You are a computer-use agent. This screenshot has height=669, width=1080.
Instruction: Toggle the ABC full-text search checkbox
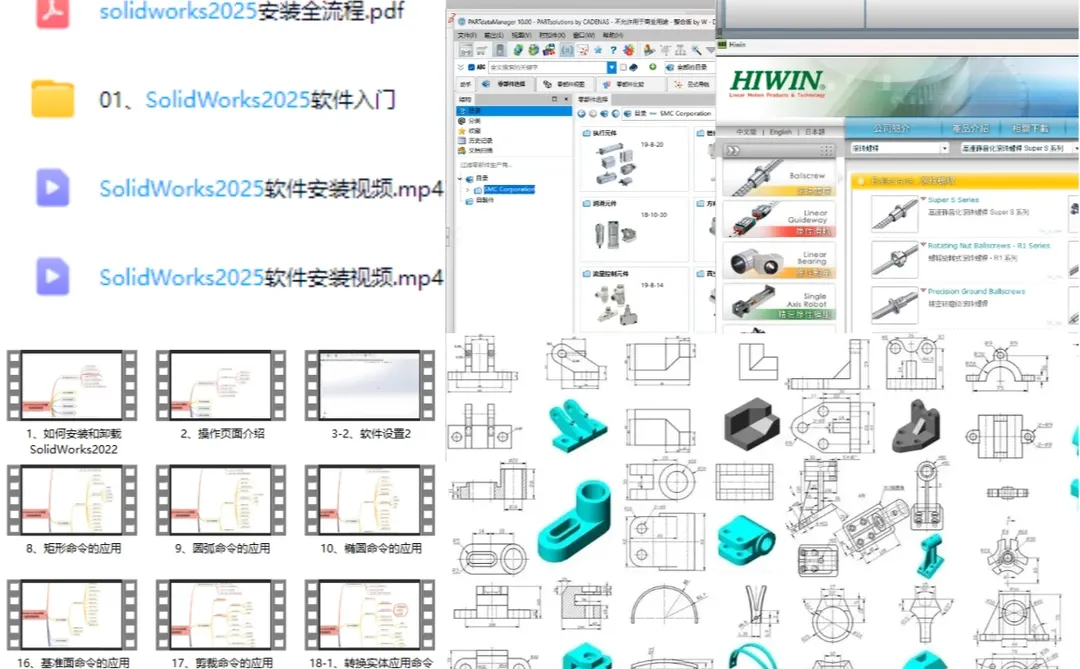471,67
